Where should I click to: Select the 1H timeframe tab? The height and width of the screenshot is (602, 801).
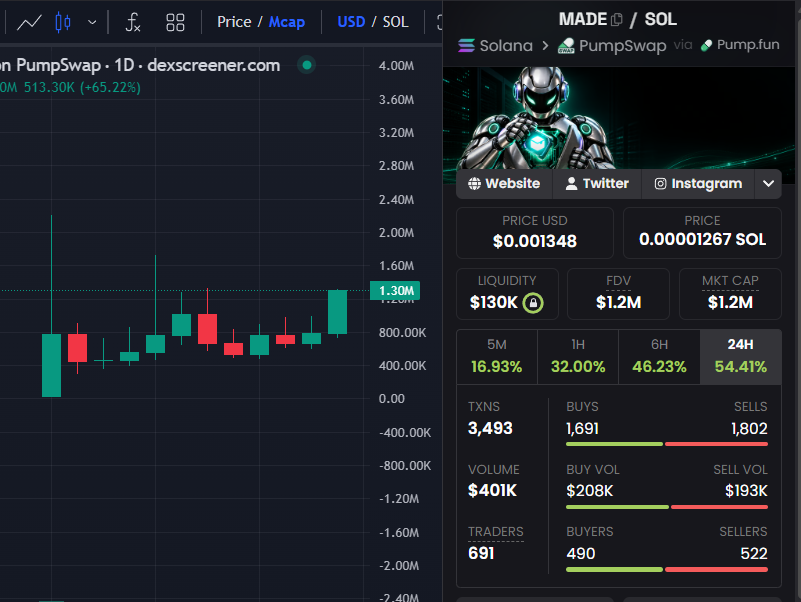[x=578, y=356]
